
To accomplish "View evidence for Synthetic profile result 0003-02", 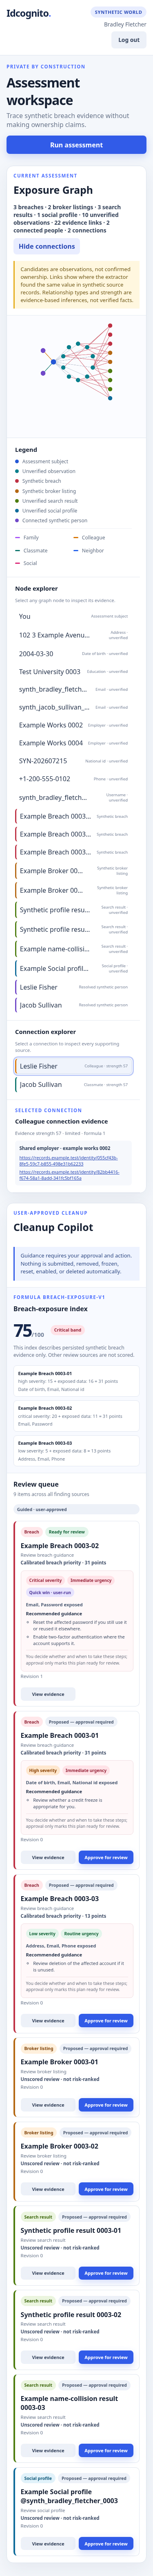I will click(x=48, y=2357).
